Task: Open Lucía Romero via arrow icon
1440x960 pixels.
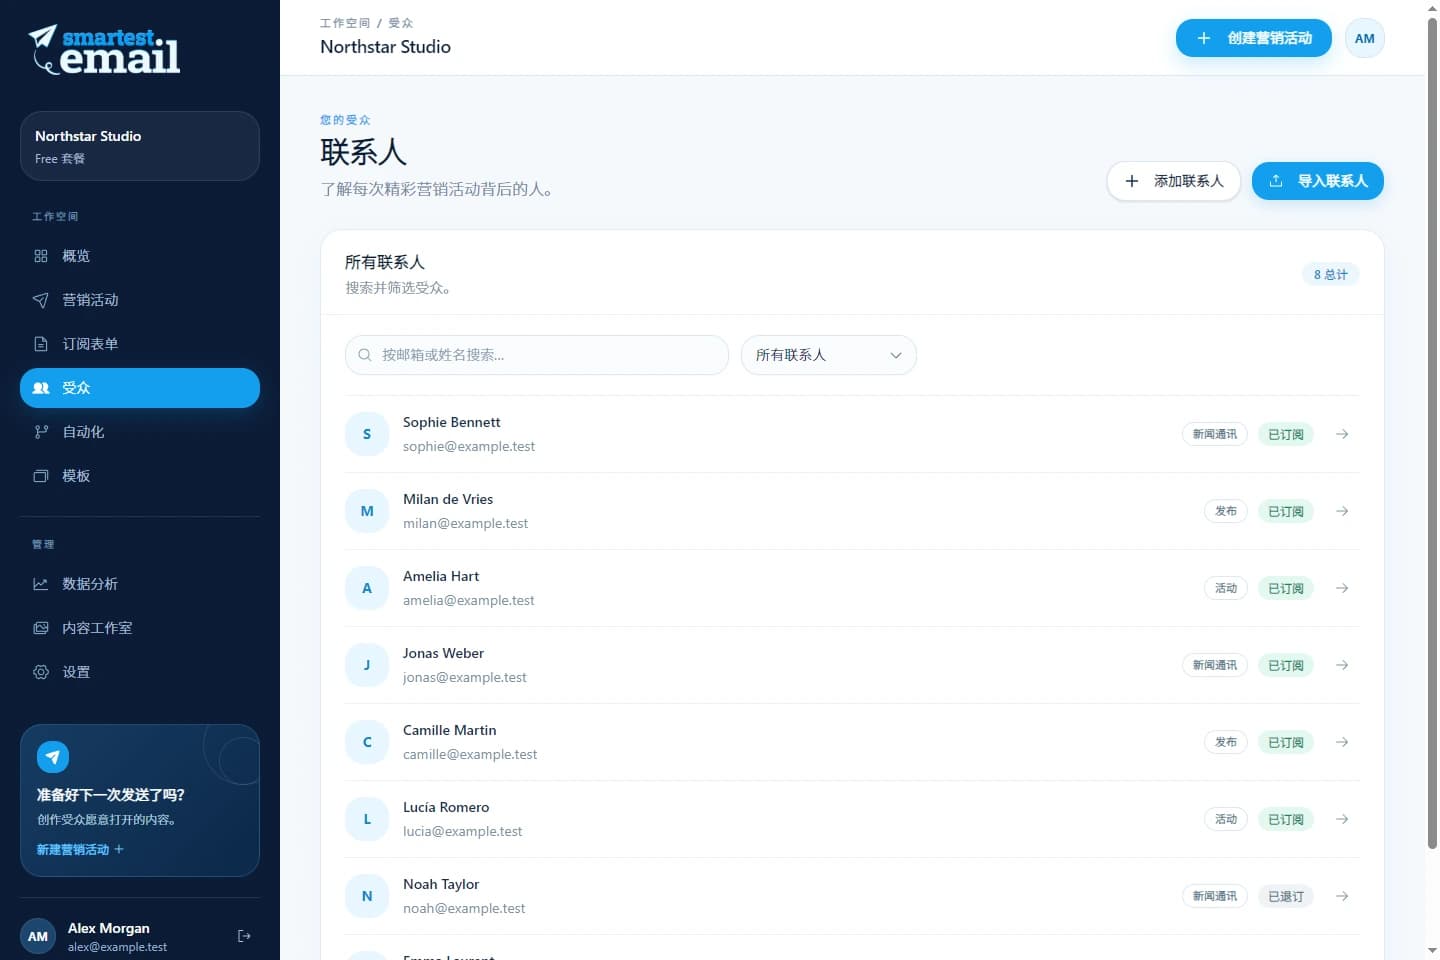Action: 1342,819
